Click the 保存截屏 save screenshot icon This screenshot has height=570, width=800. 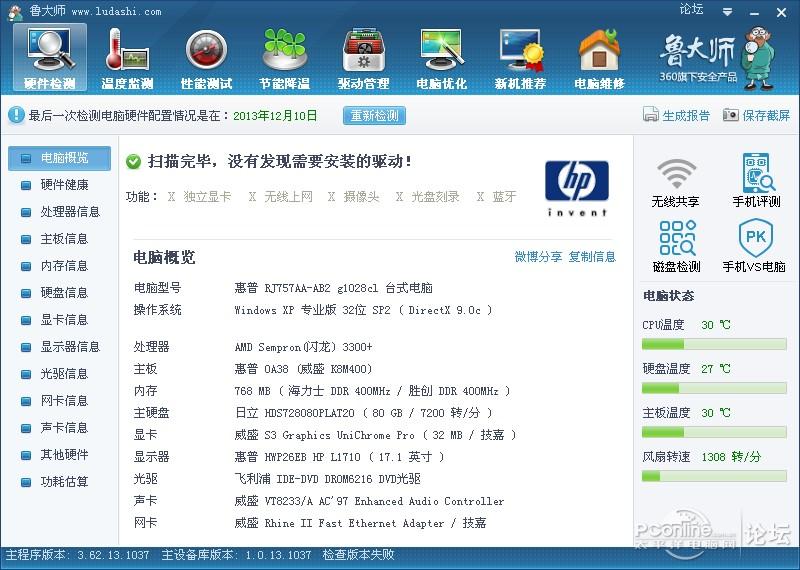click(x=731, y=115)
